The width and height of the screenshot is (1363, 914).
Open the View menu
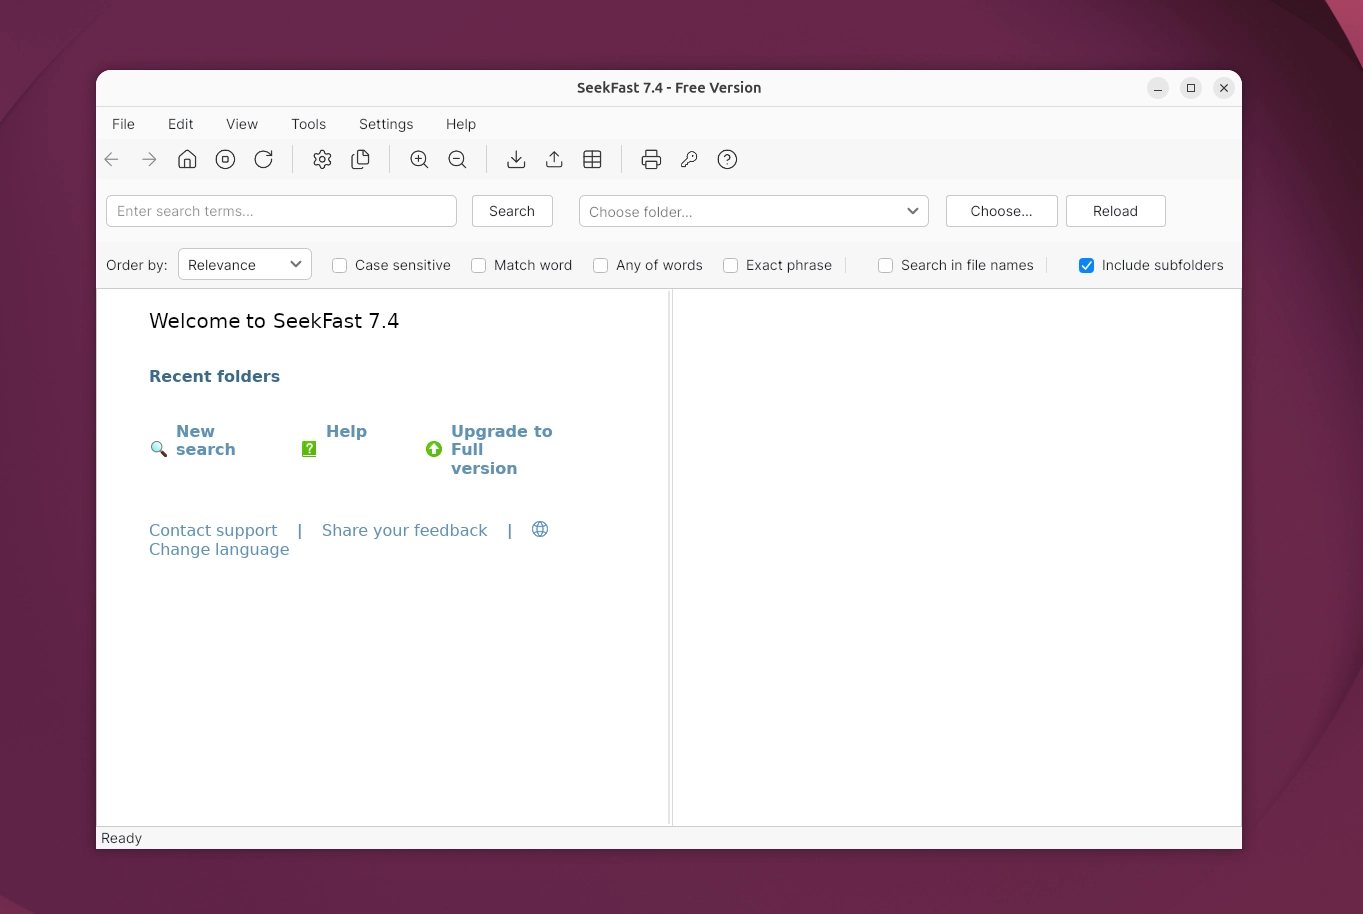(x=242, y=124)
